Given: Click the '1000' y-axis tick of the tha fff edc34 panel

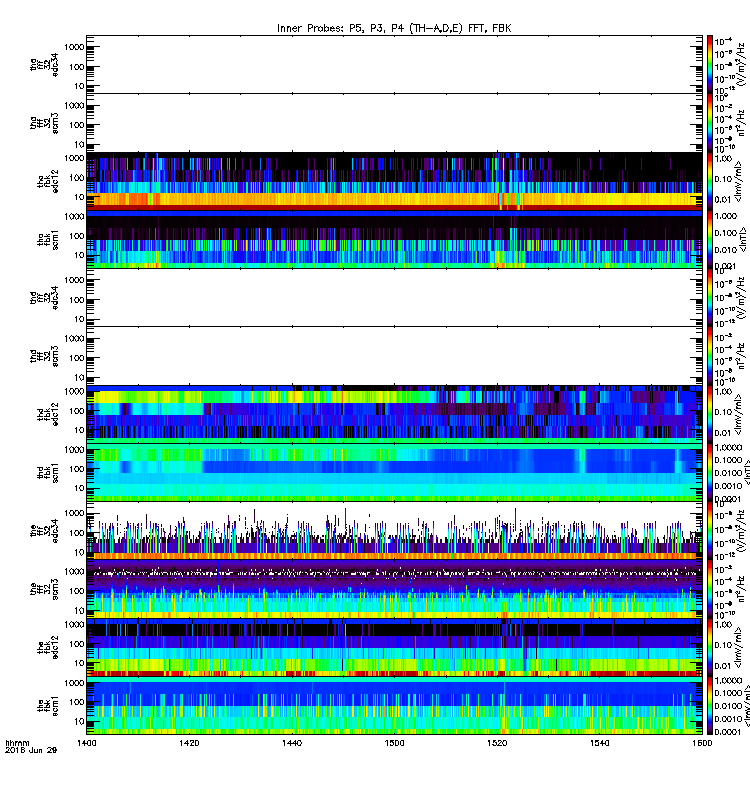Looking at the screenshot, I should (74, 47).
